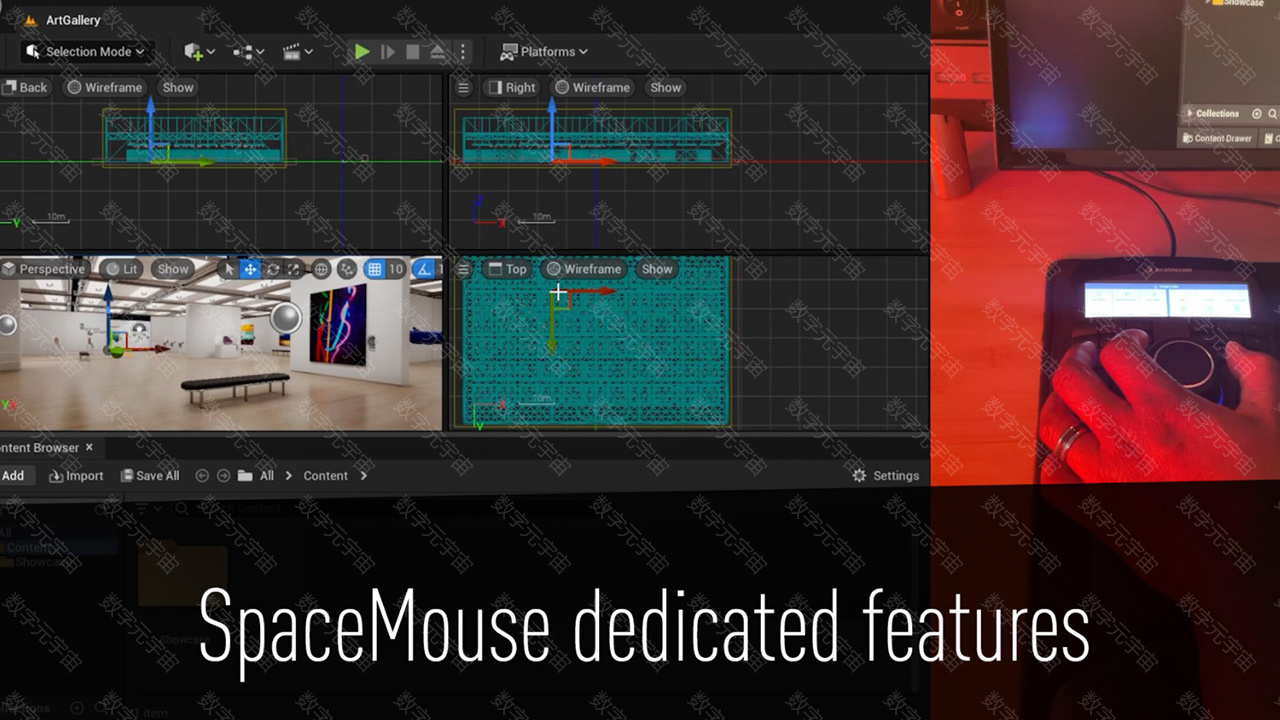Click Import in the Content Browser
The height and width of the screenshot is (720, 1280).
pos(76,476)
